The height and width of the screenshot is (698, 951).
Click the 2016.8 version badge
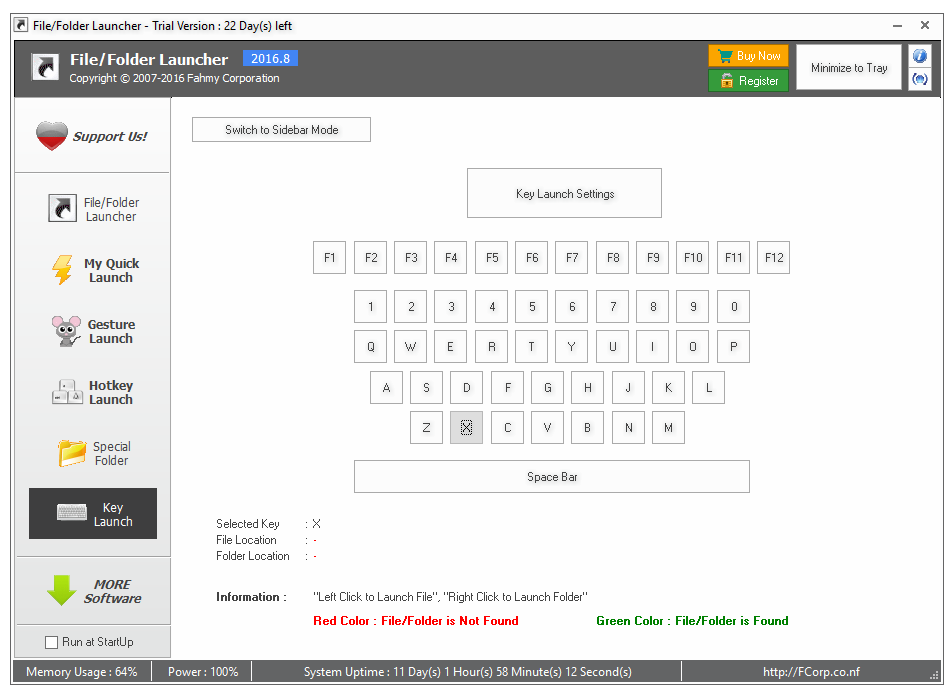click(x=271, y=58)
